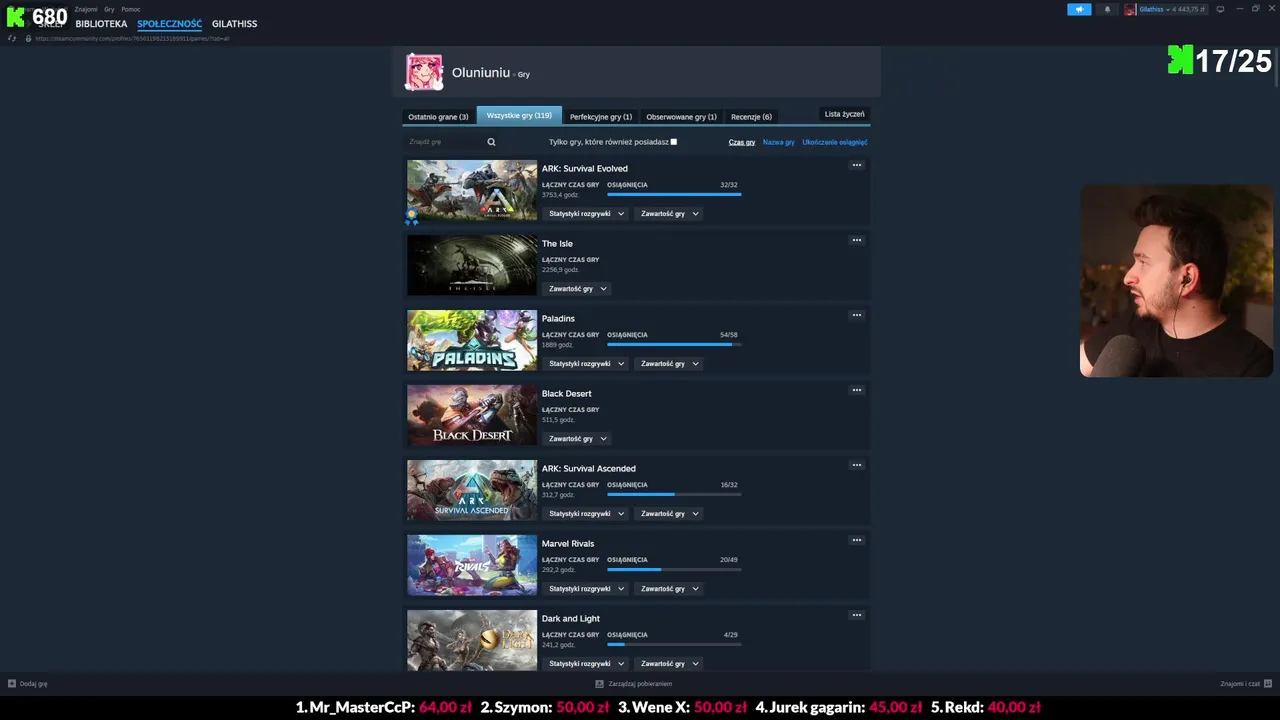
Task: Open the more options menu for Dark and Light
Action: pyautogui.click(x=856, y=615)
